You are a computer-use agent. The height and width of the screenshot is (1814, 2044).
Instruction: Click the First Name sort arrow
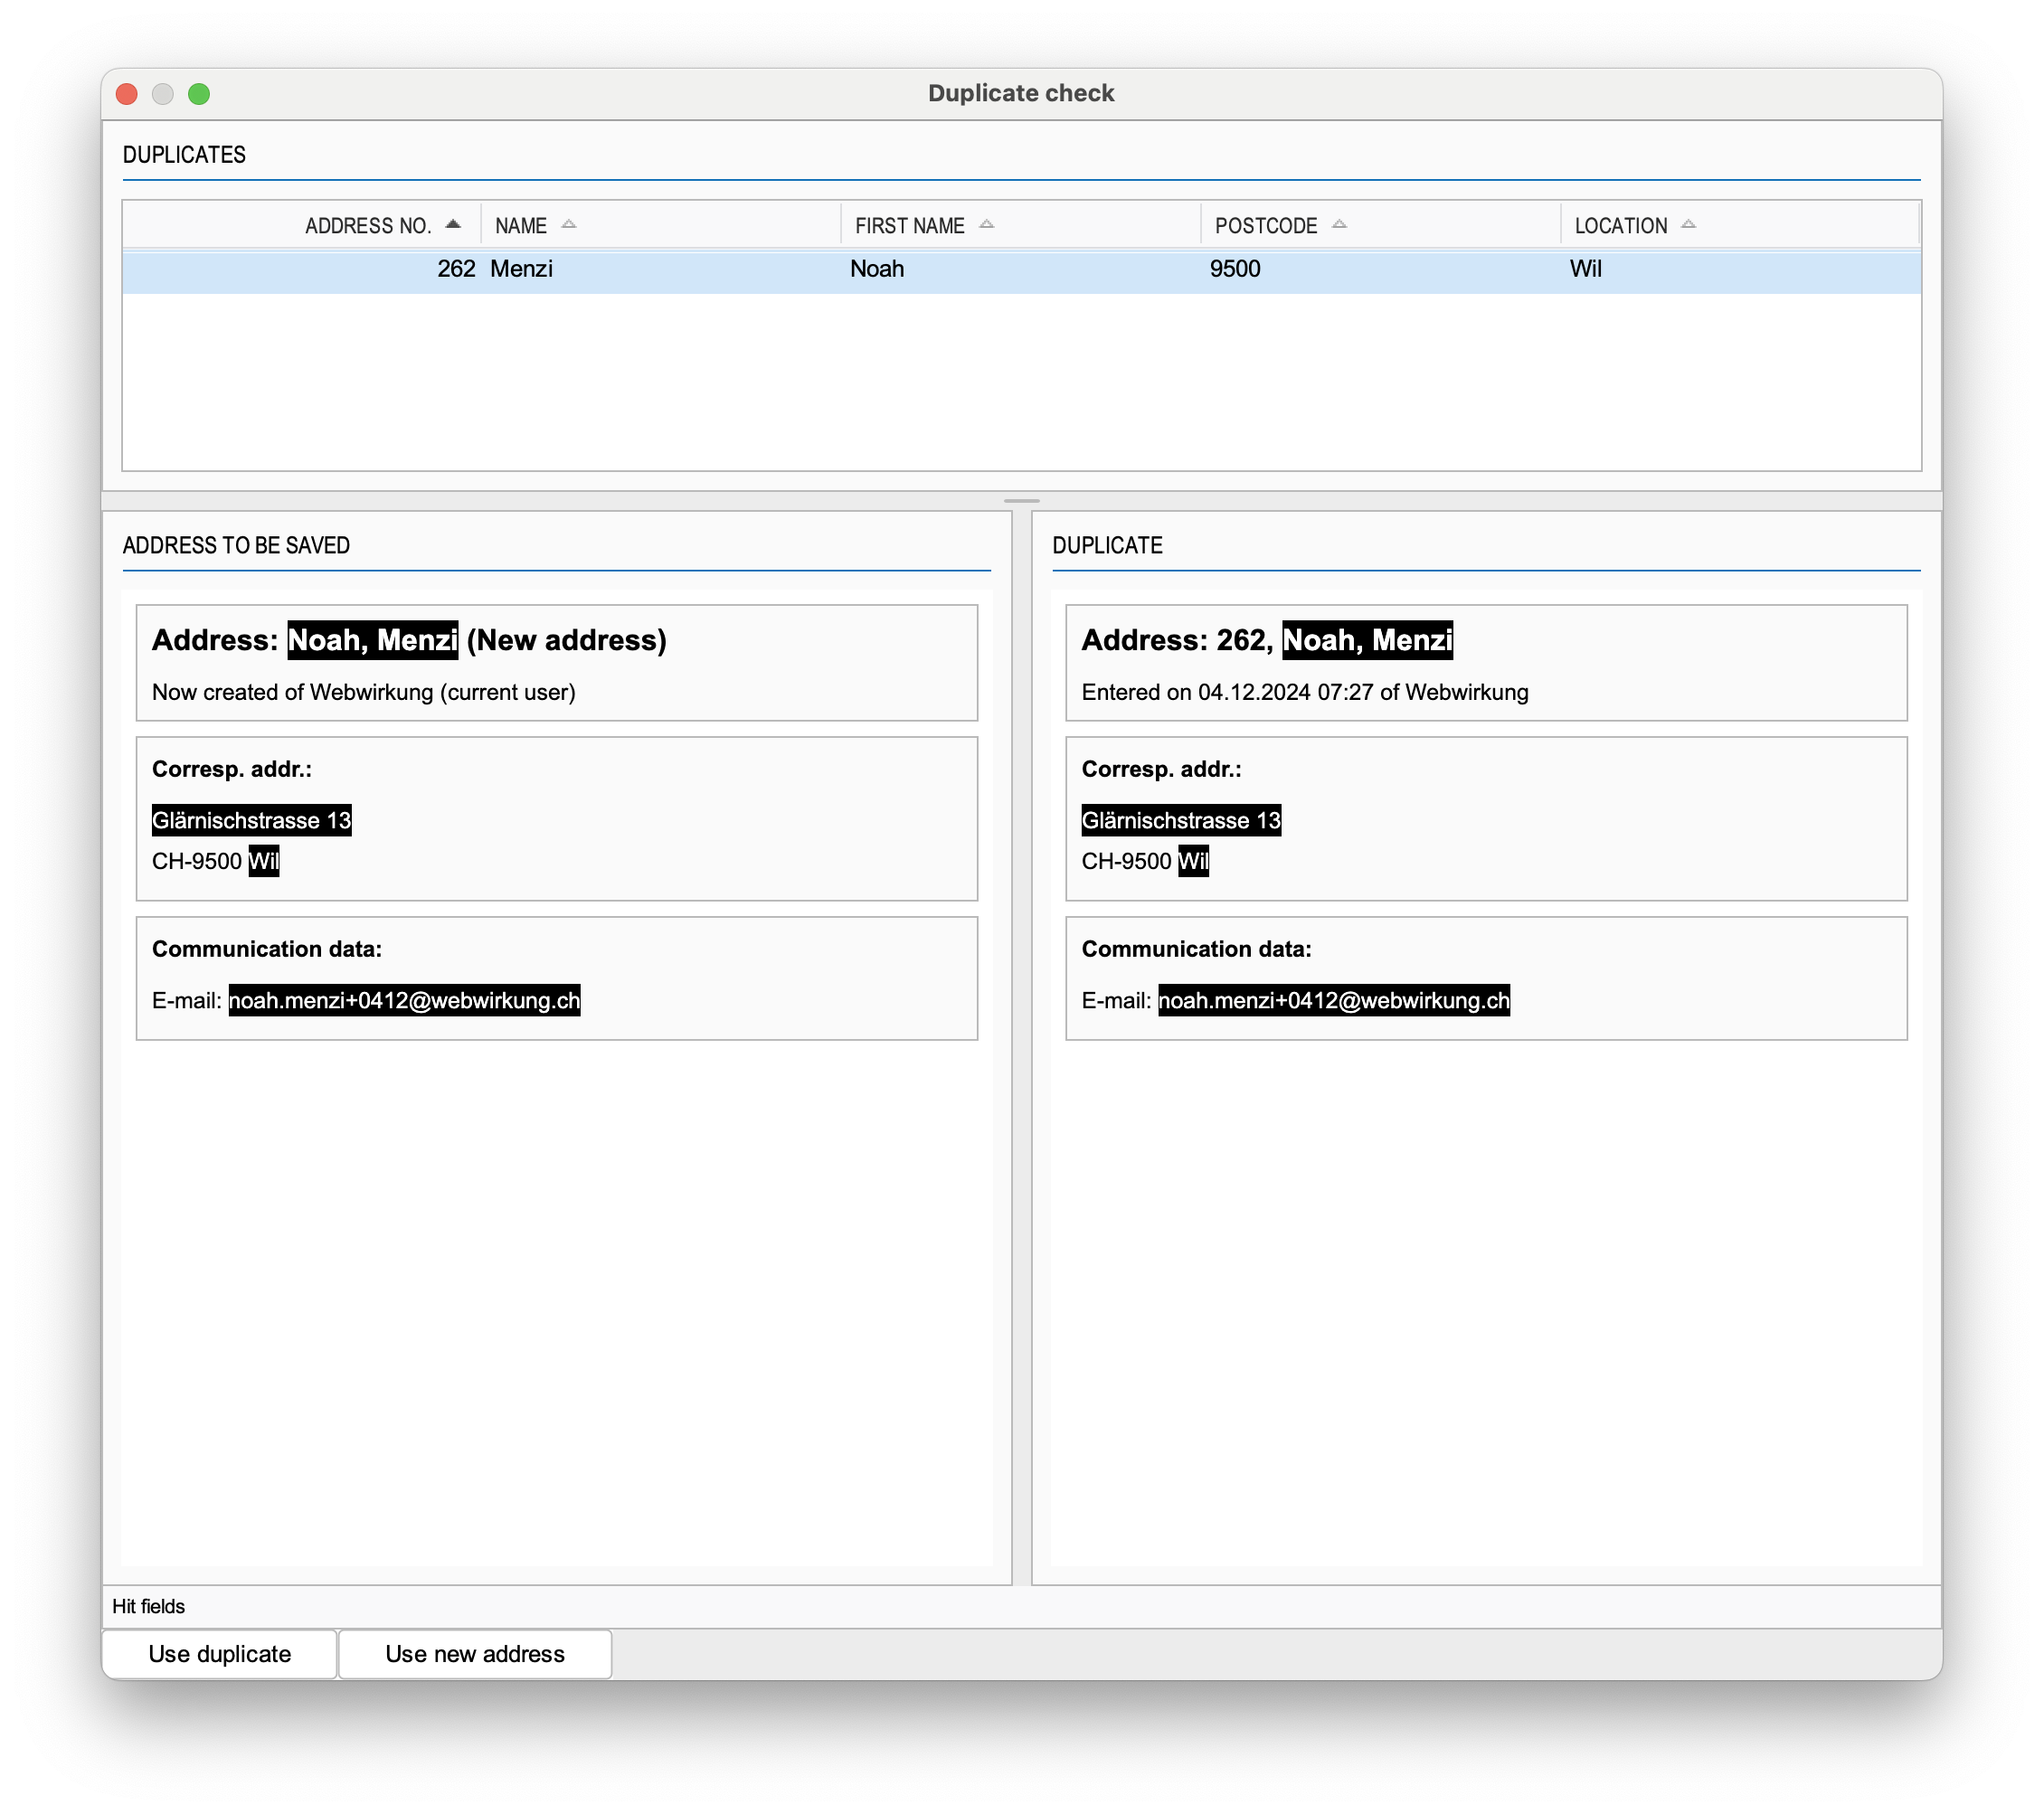tap(987, 224)
